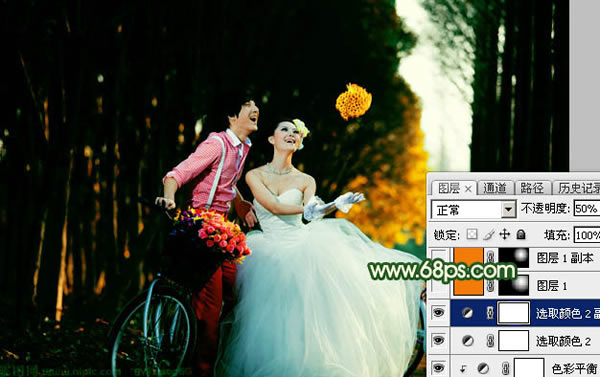Switch to the 通道 tab

tap(495, 188)
